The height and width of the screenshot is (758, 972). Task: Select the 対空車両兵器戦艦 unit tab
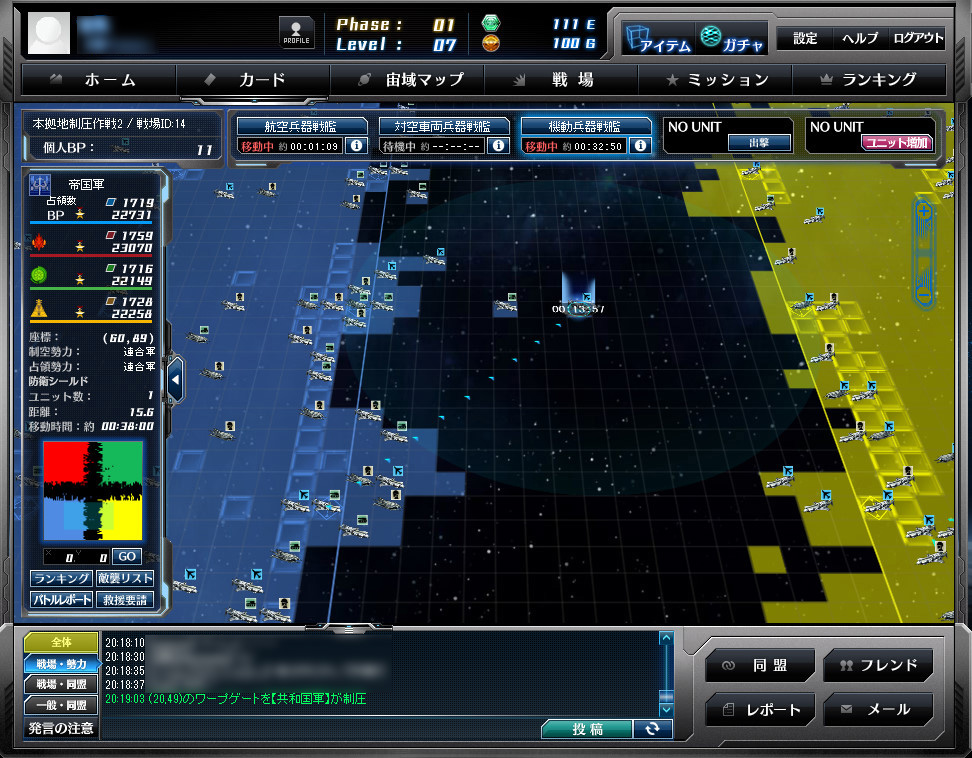[443, 126]
